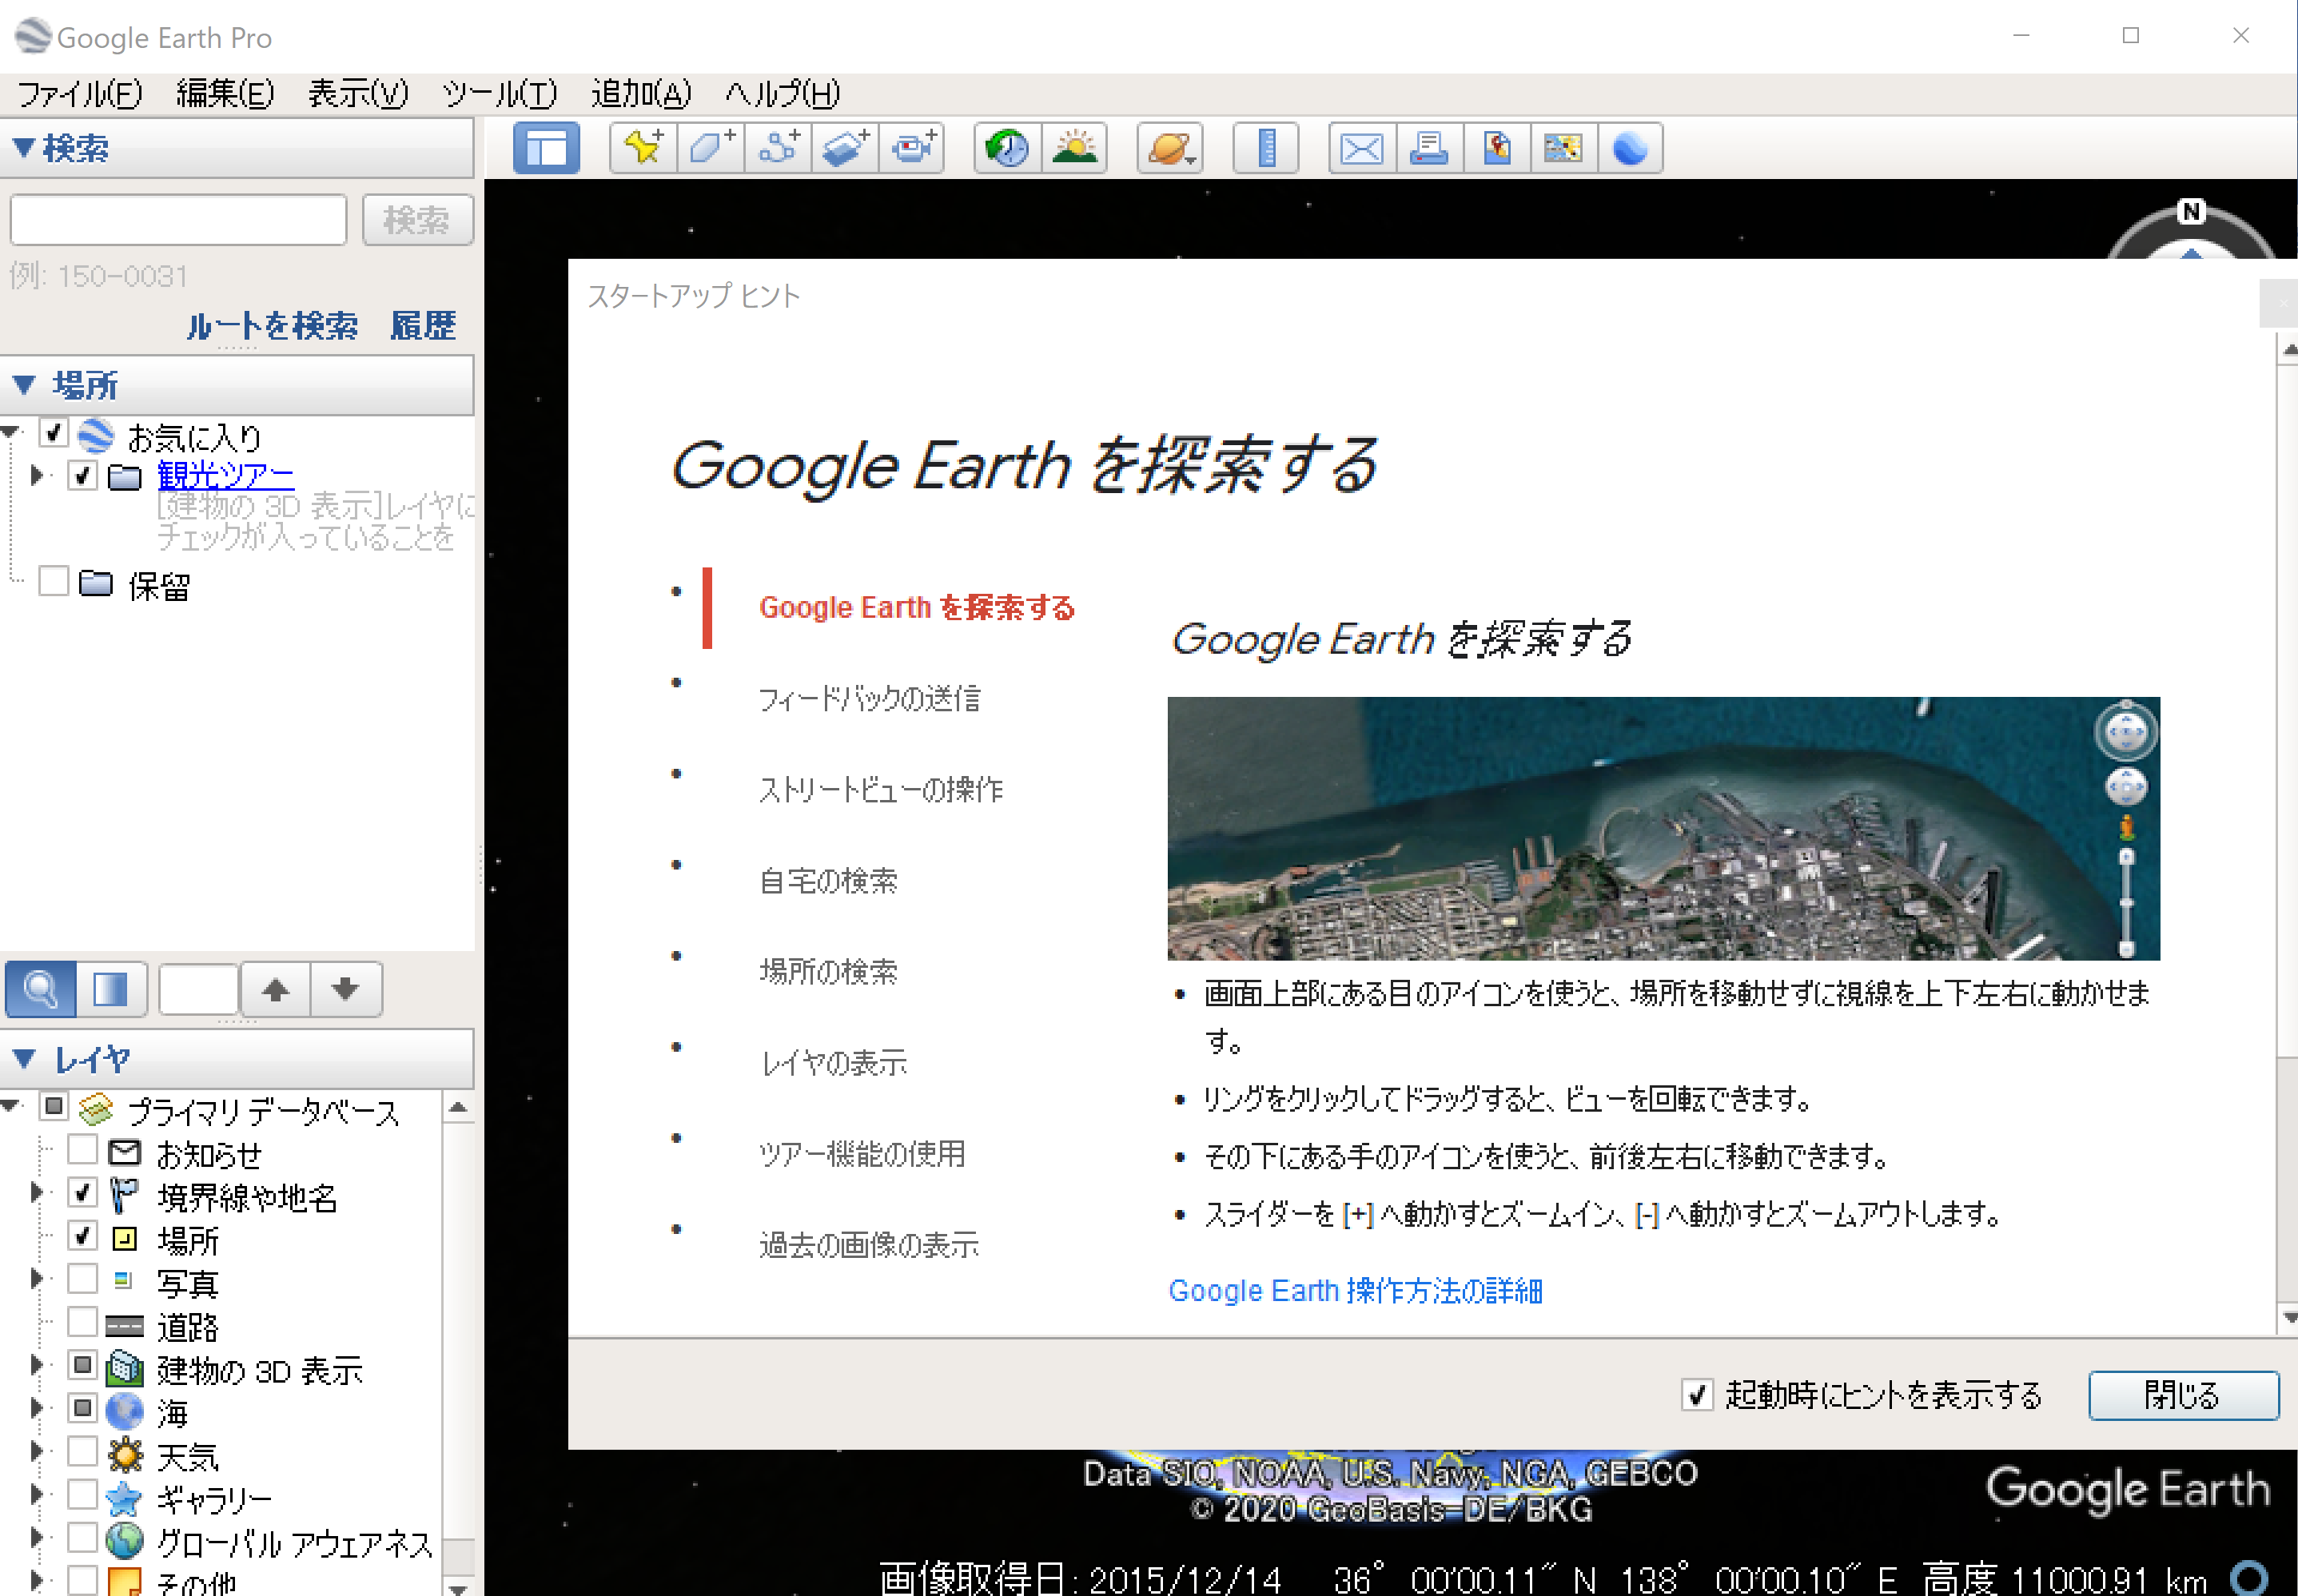Select the Add Path tool
2298x1596 pixels.
pyautogui.click(x=778, y=148)
